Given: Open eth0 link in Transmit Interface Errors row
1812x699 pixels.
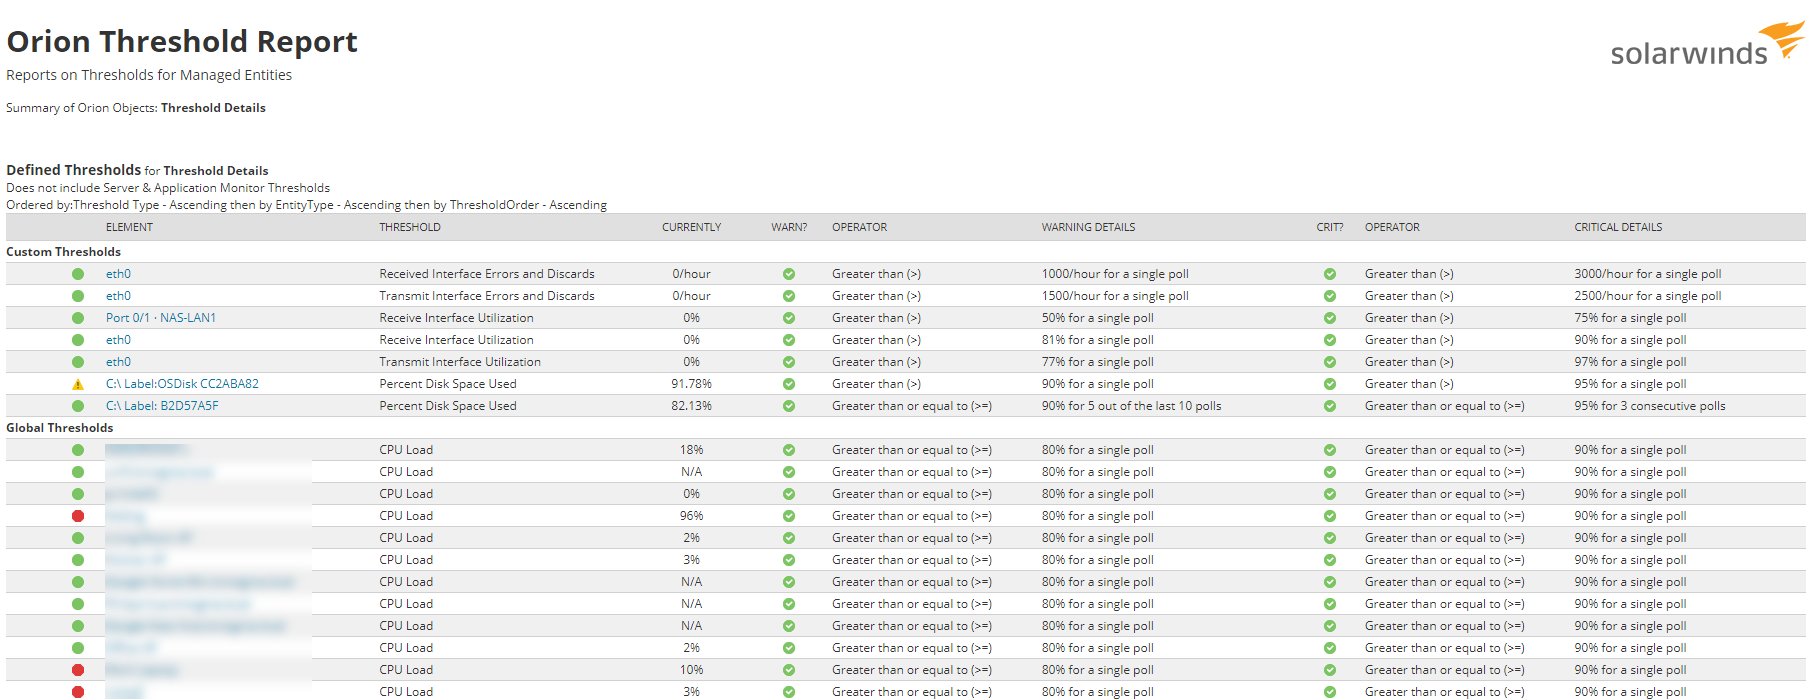Looking at the screenshot, I should click(118, 296).
